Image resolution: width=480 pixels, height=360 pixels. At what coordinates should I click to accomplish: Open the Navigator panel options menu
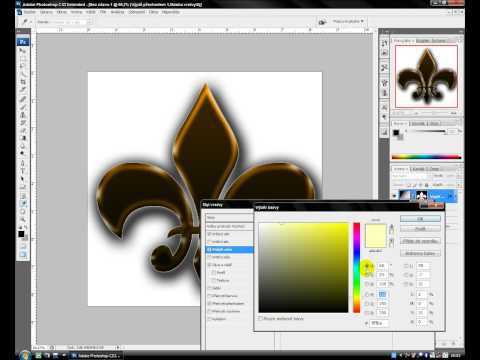coord(460,41)
